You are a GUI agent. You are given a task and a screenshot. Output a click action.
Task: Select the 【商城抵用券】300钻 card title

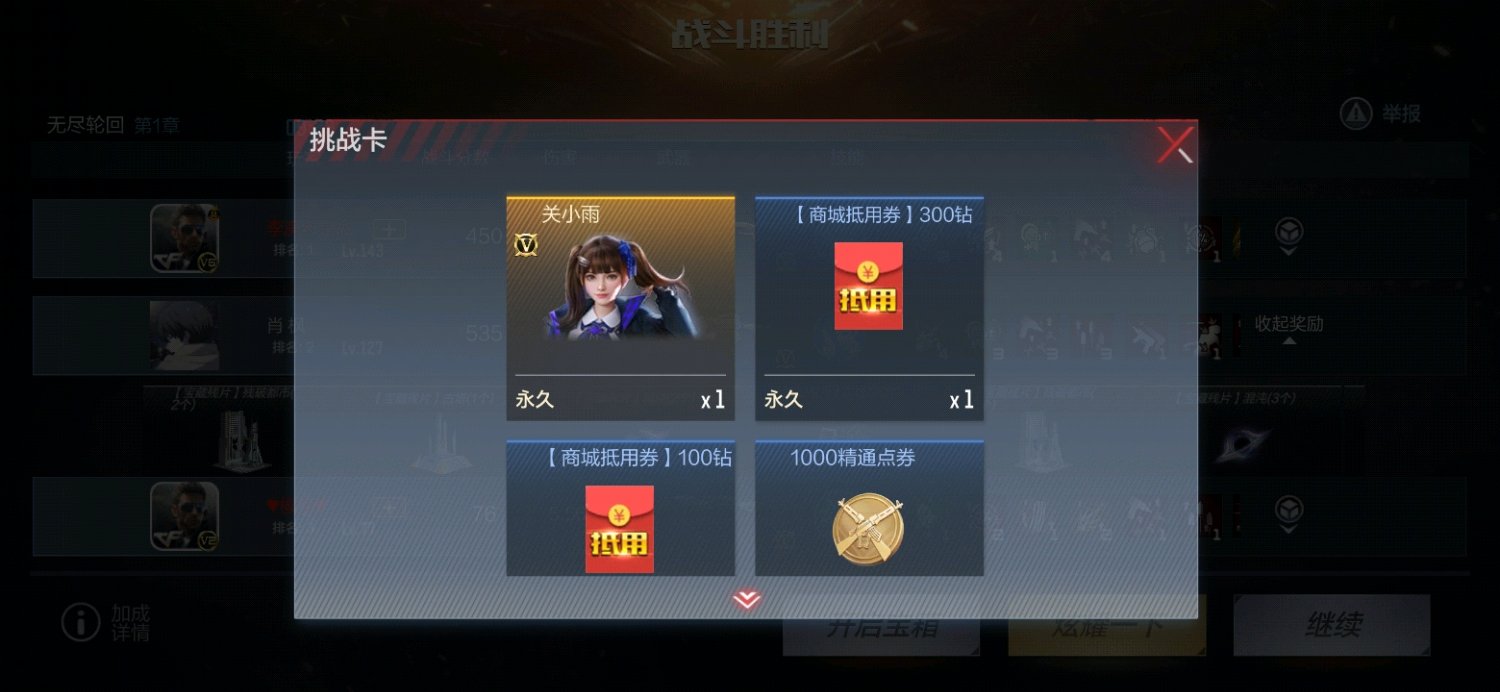(868, 214)
